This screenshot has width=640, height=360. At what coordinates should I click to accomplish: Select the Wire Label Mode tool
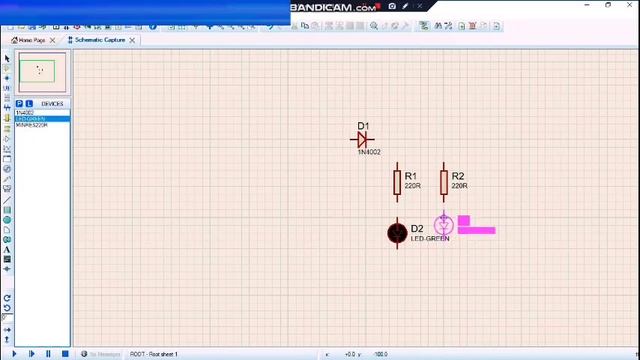pyautogui.click(x=7, y=88)
